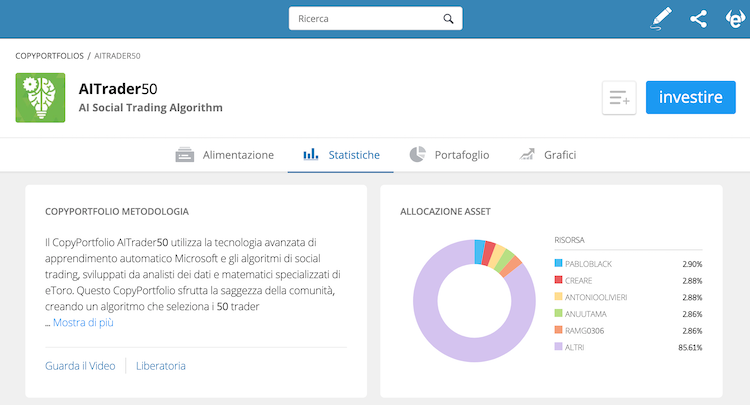Click the Grafici trend arrow icon
The height and width of the screenshot is (405, 750).
pyautogui.click(x=527, y=154)
